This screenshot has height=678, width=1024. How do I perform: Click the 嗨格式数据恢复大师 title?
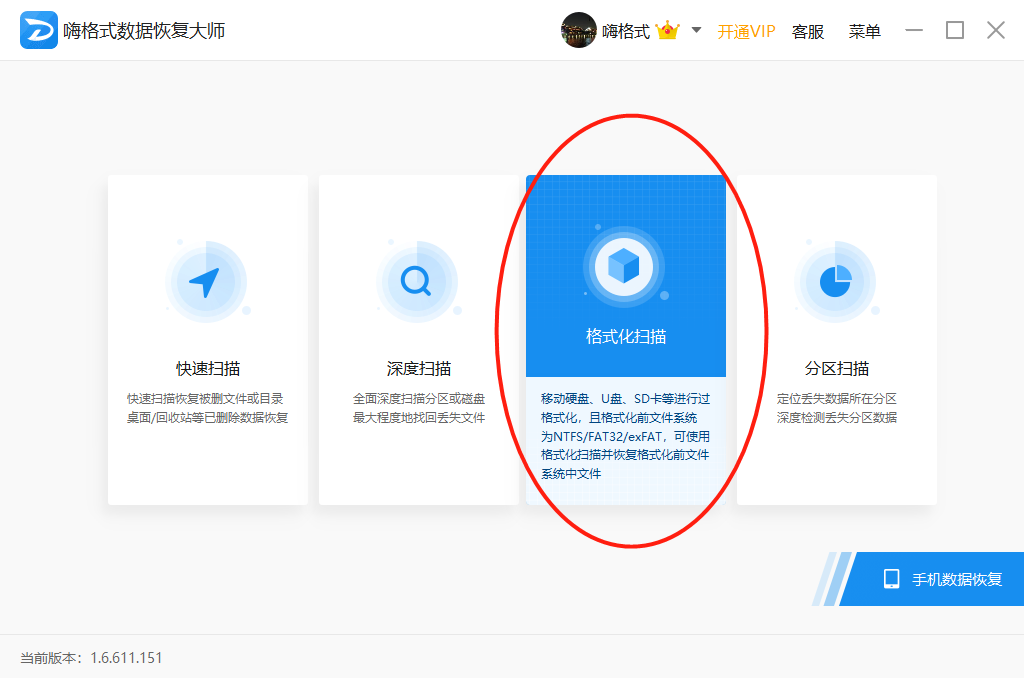tap(144, 31)
